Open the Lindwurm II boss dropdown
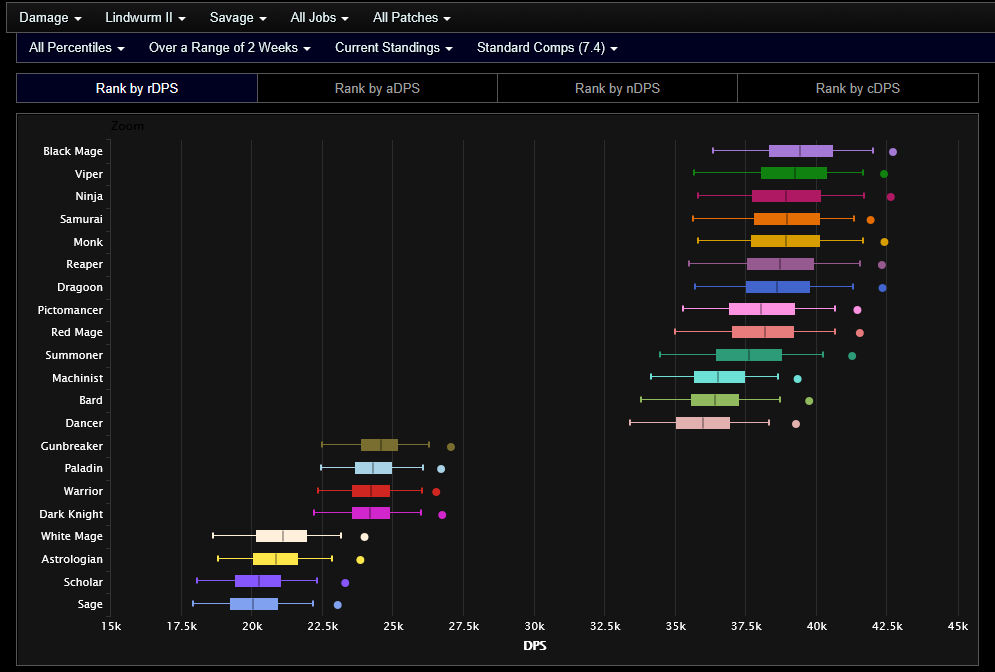The image size is (995, 672). [145, 18]
